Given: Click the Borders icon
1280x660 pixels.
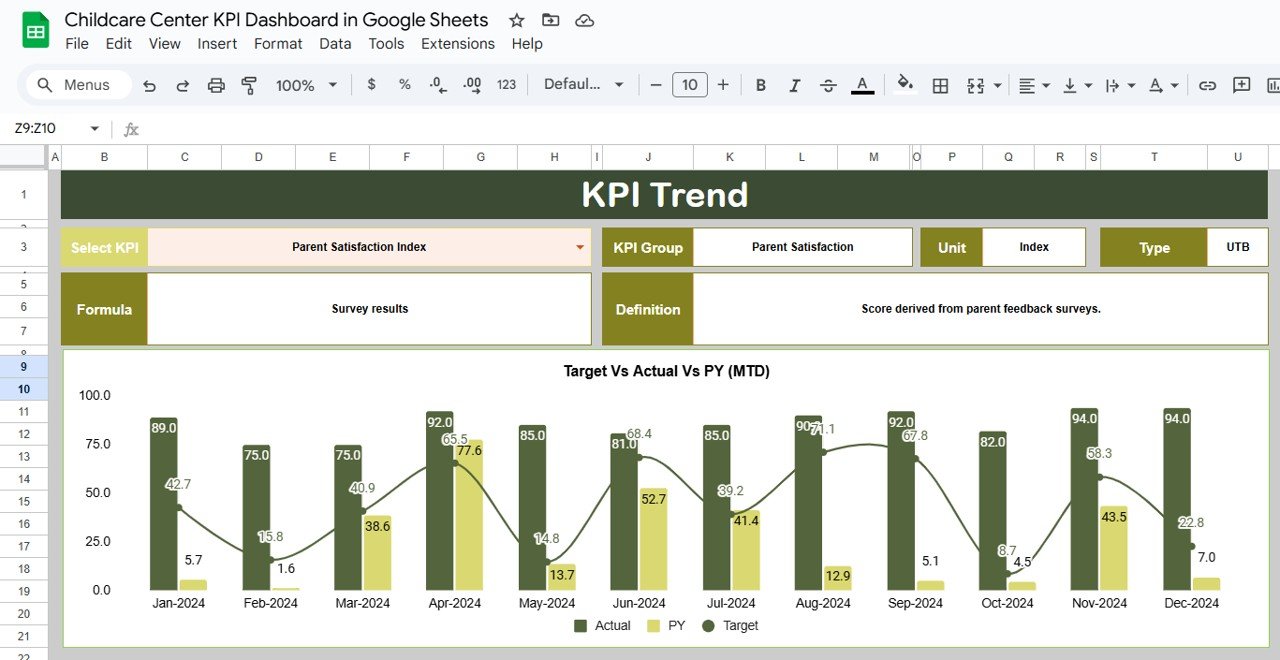Looking at the screenshot, I should coord(939,85).
